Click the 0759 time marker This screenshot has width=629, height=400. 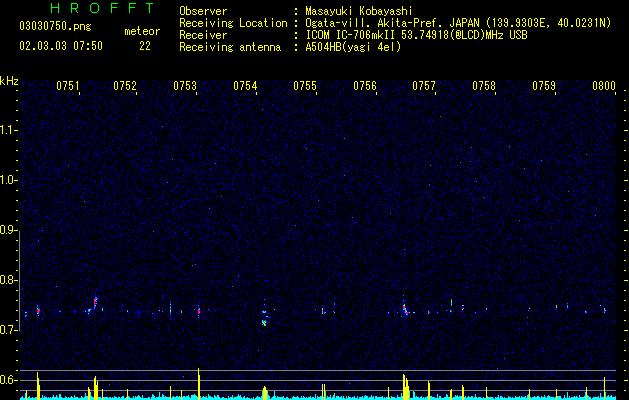click(544, 86)
